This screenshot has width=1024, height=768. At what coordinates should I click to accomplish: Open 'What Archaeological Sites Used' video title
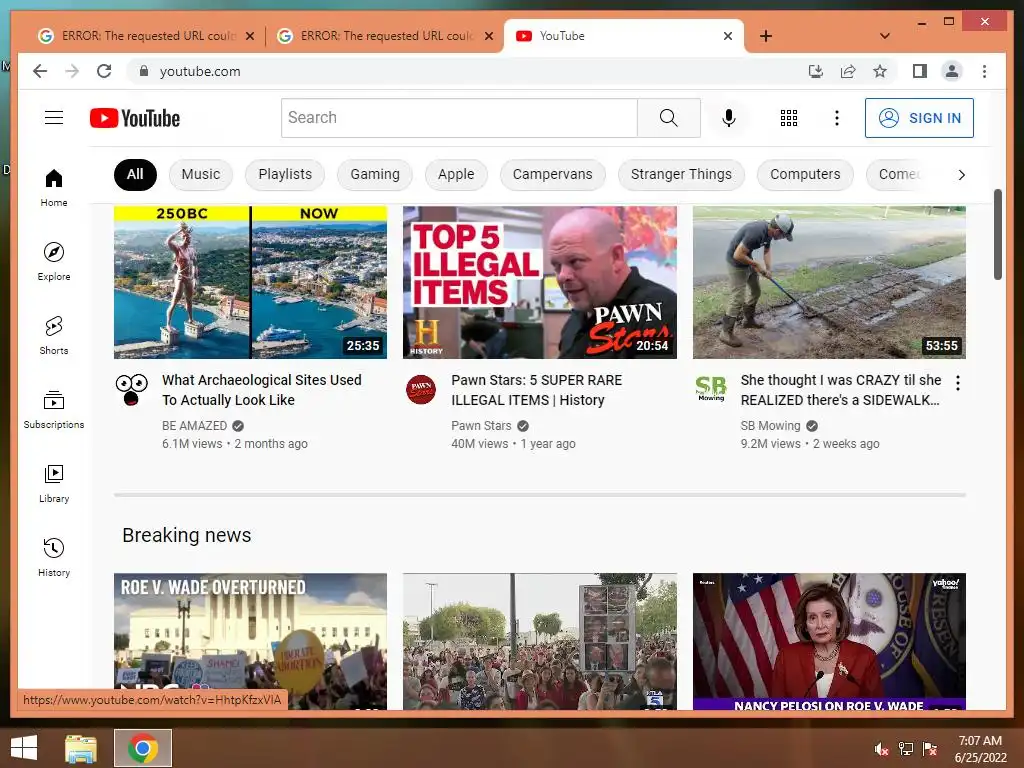262,390
